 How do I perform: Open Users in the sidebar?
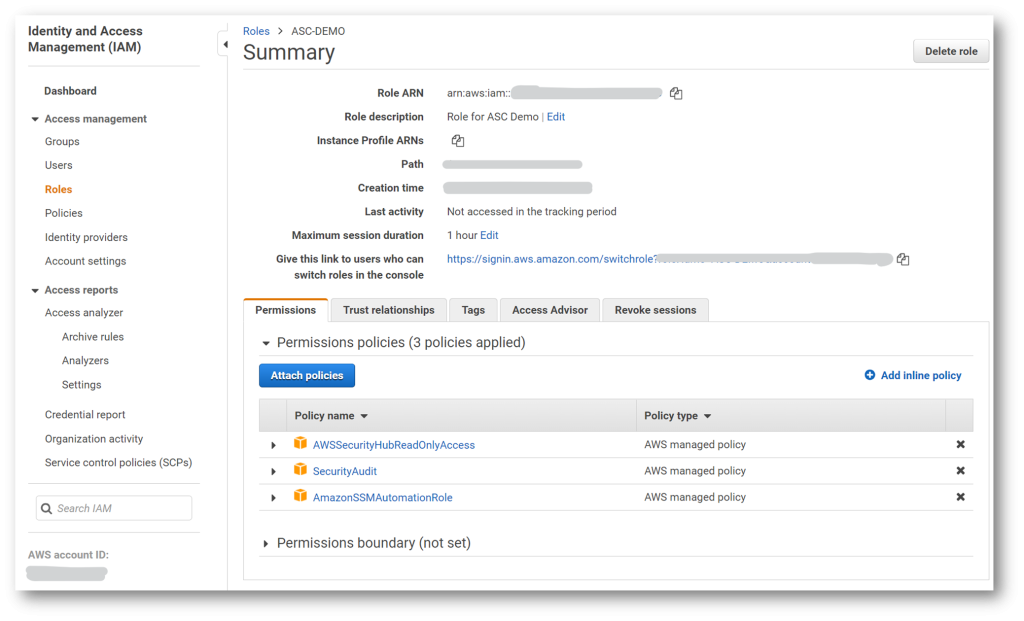point(59,165)
